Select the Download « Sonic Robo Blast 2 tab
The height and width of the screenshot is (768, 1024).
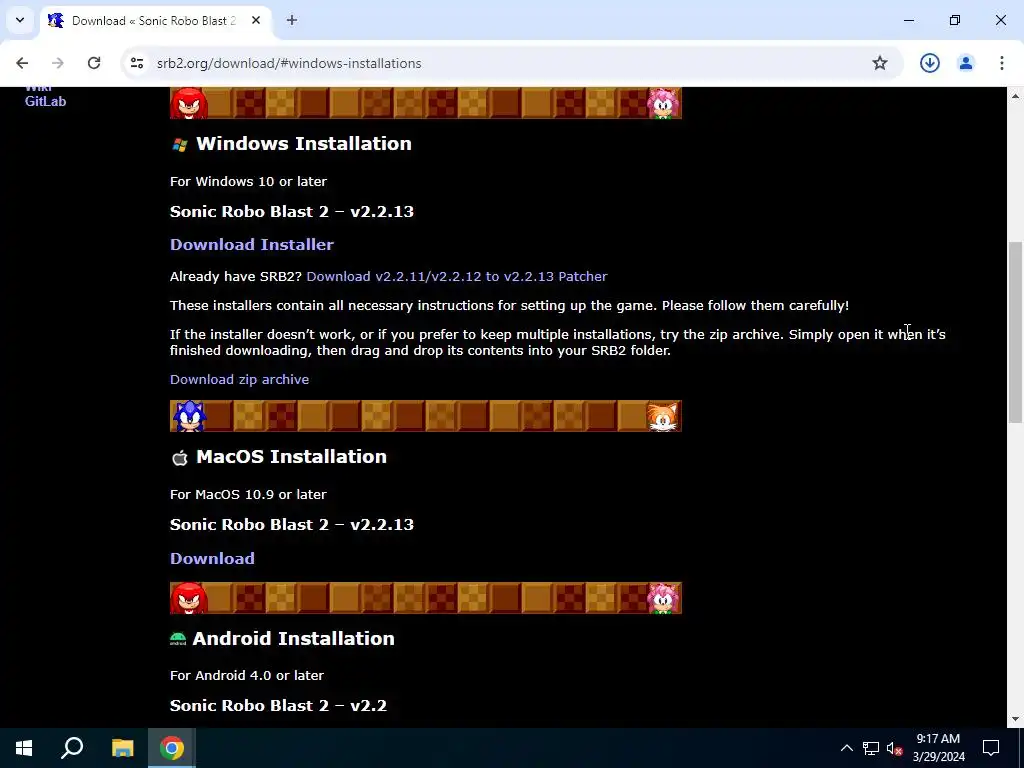[x=156, y=21]
